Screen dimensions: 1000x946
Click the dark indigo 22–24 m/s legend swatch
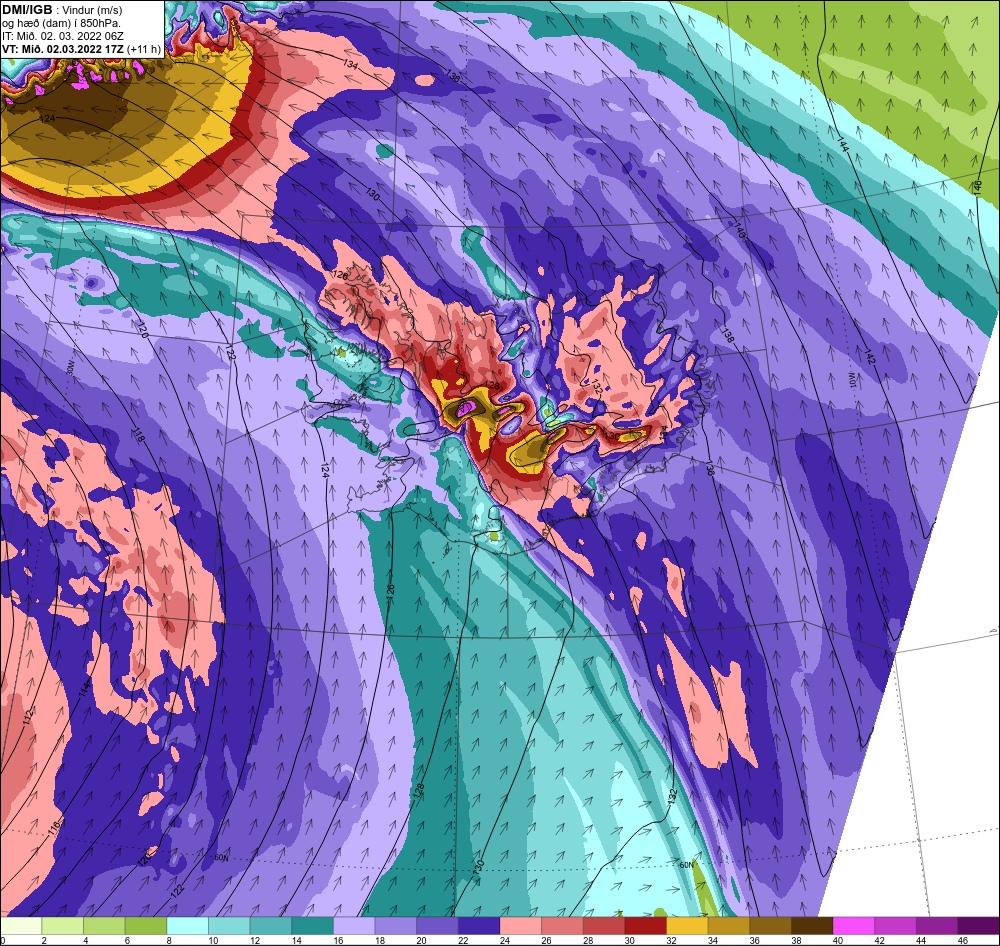pos(478,926)
